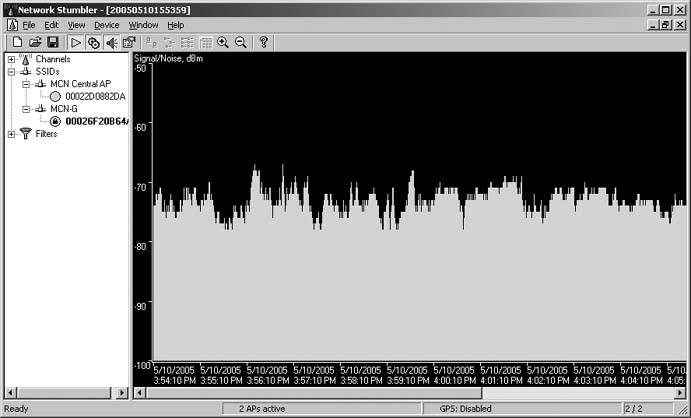Open the Options icon in toolbar

[129, 43]
